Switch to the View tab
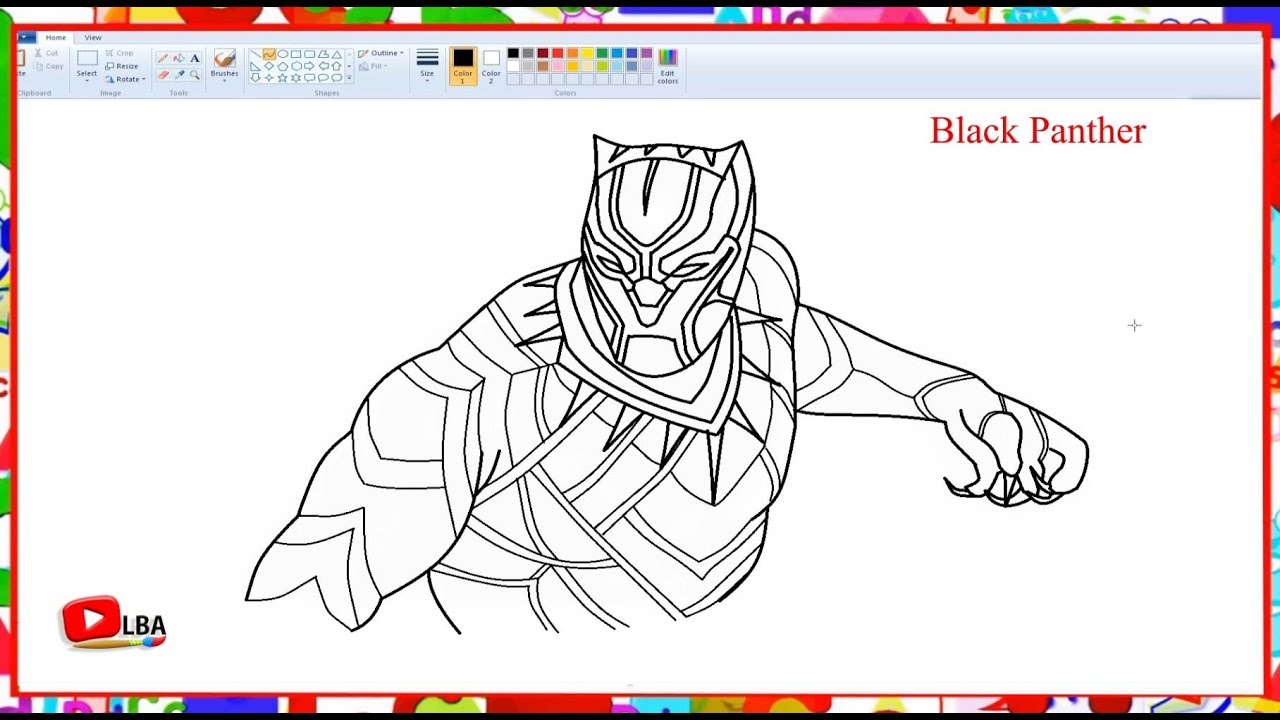This screenshot has height=720, width=1280. click(x=93, y=38)
